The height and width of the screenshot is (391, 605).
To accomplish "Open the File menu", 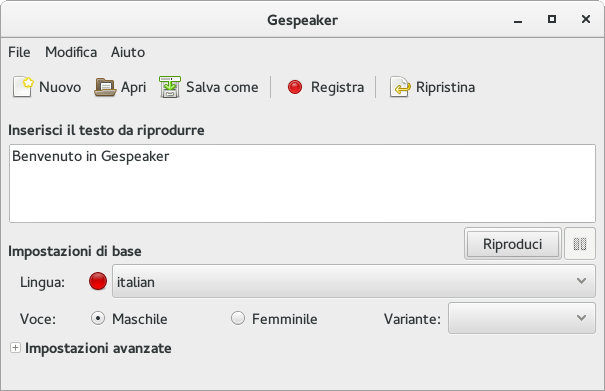I will [19, 52].
